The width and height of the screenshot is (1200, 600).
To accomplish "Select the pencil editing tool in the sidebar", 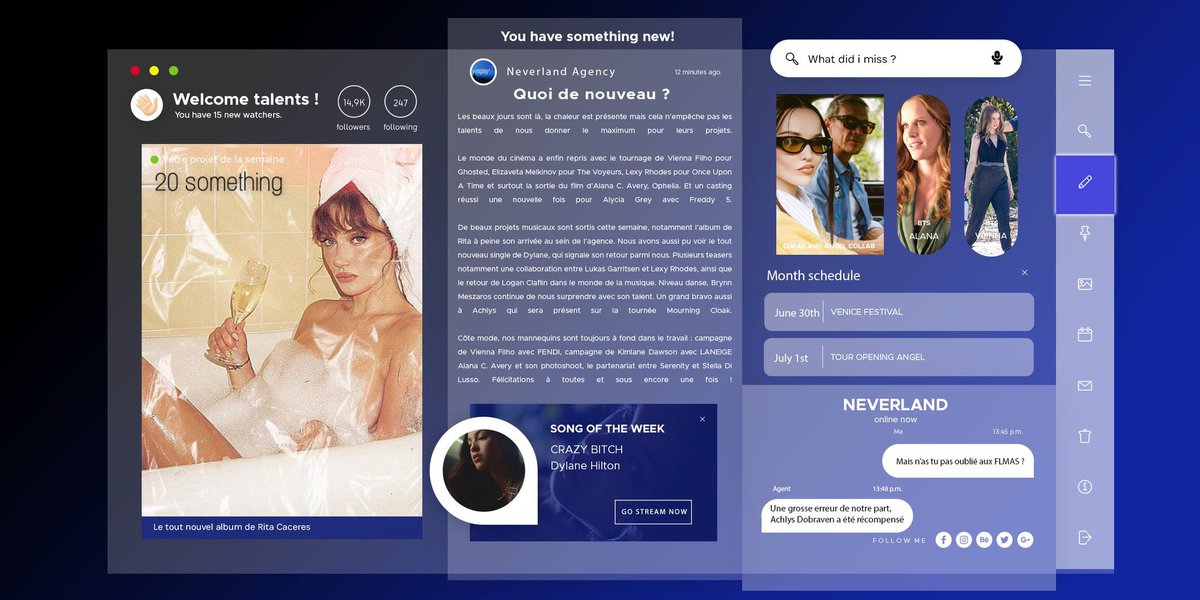I will point(1085,183).
